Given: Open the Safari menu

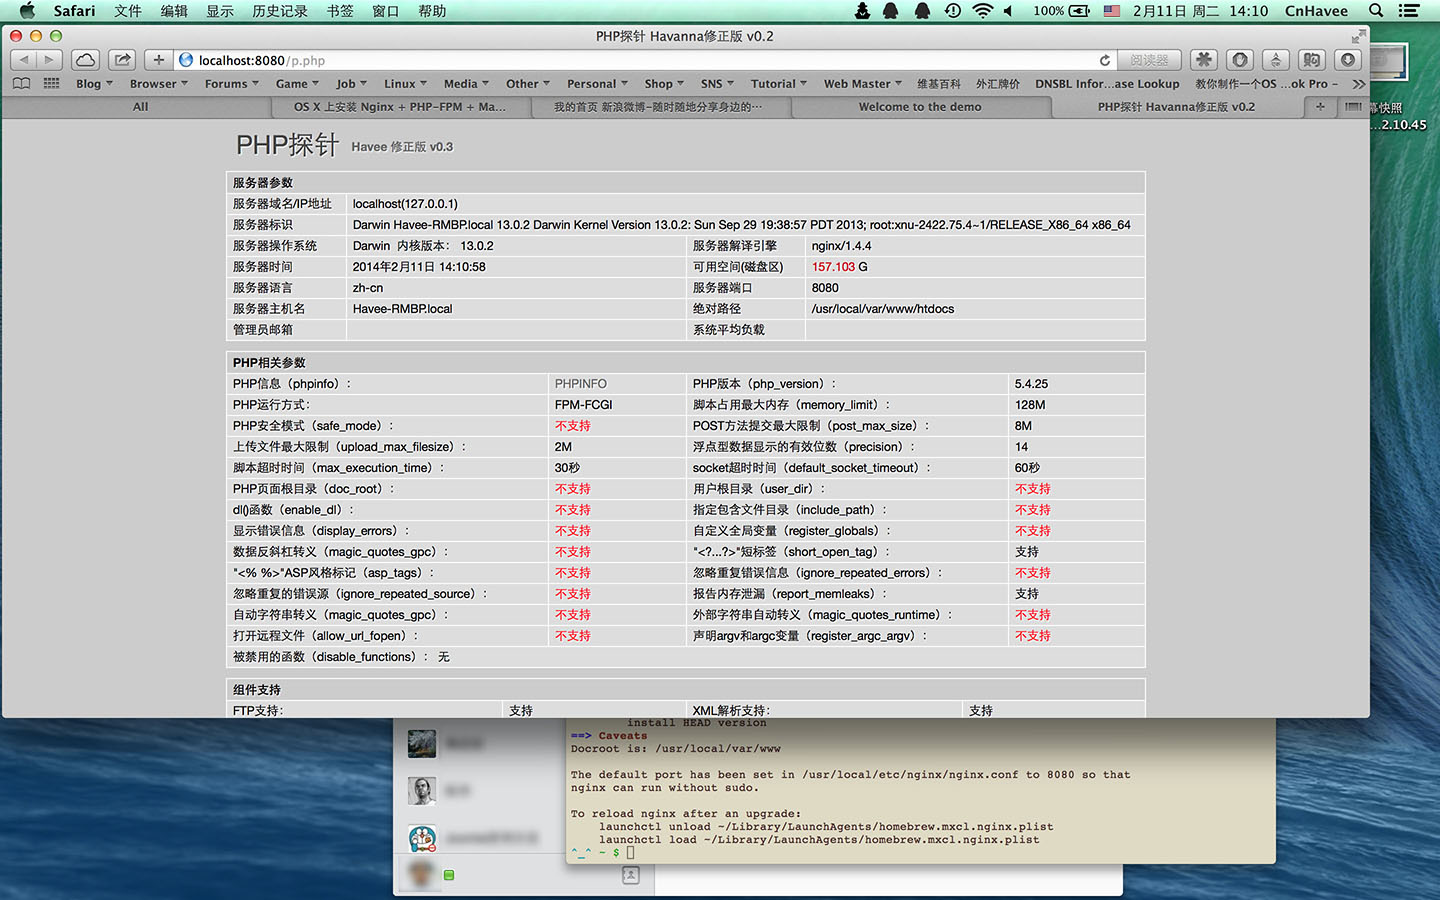Looking at the screenshot, I should [74, 11].
